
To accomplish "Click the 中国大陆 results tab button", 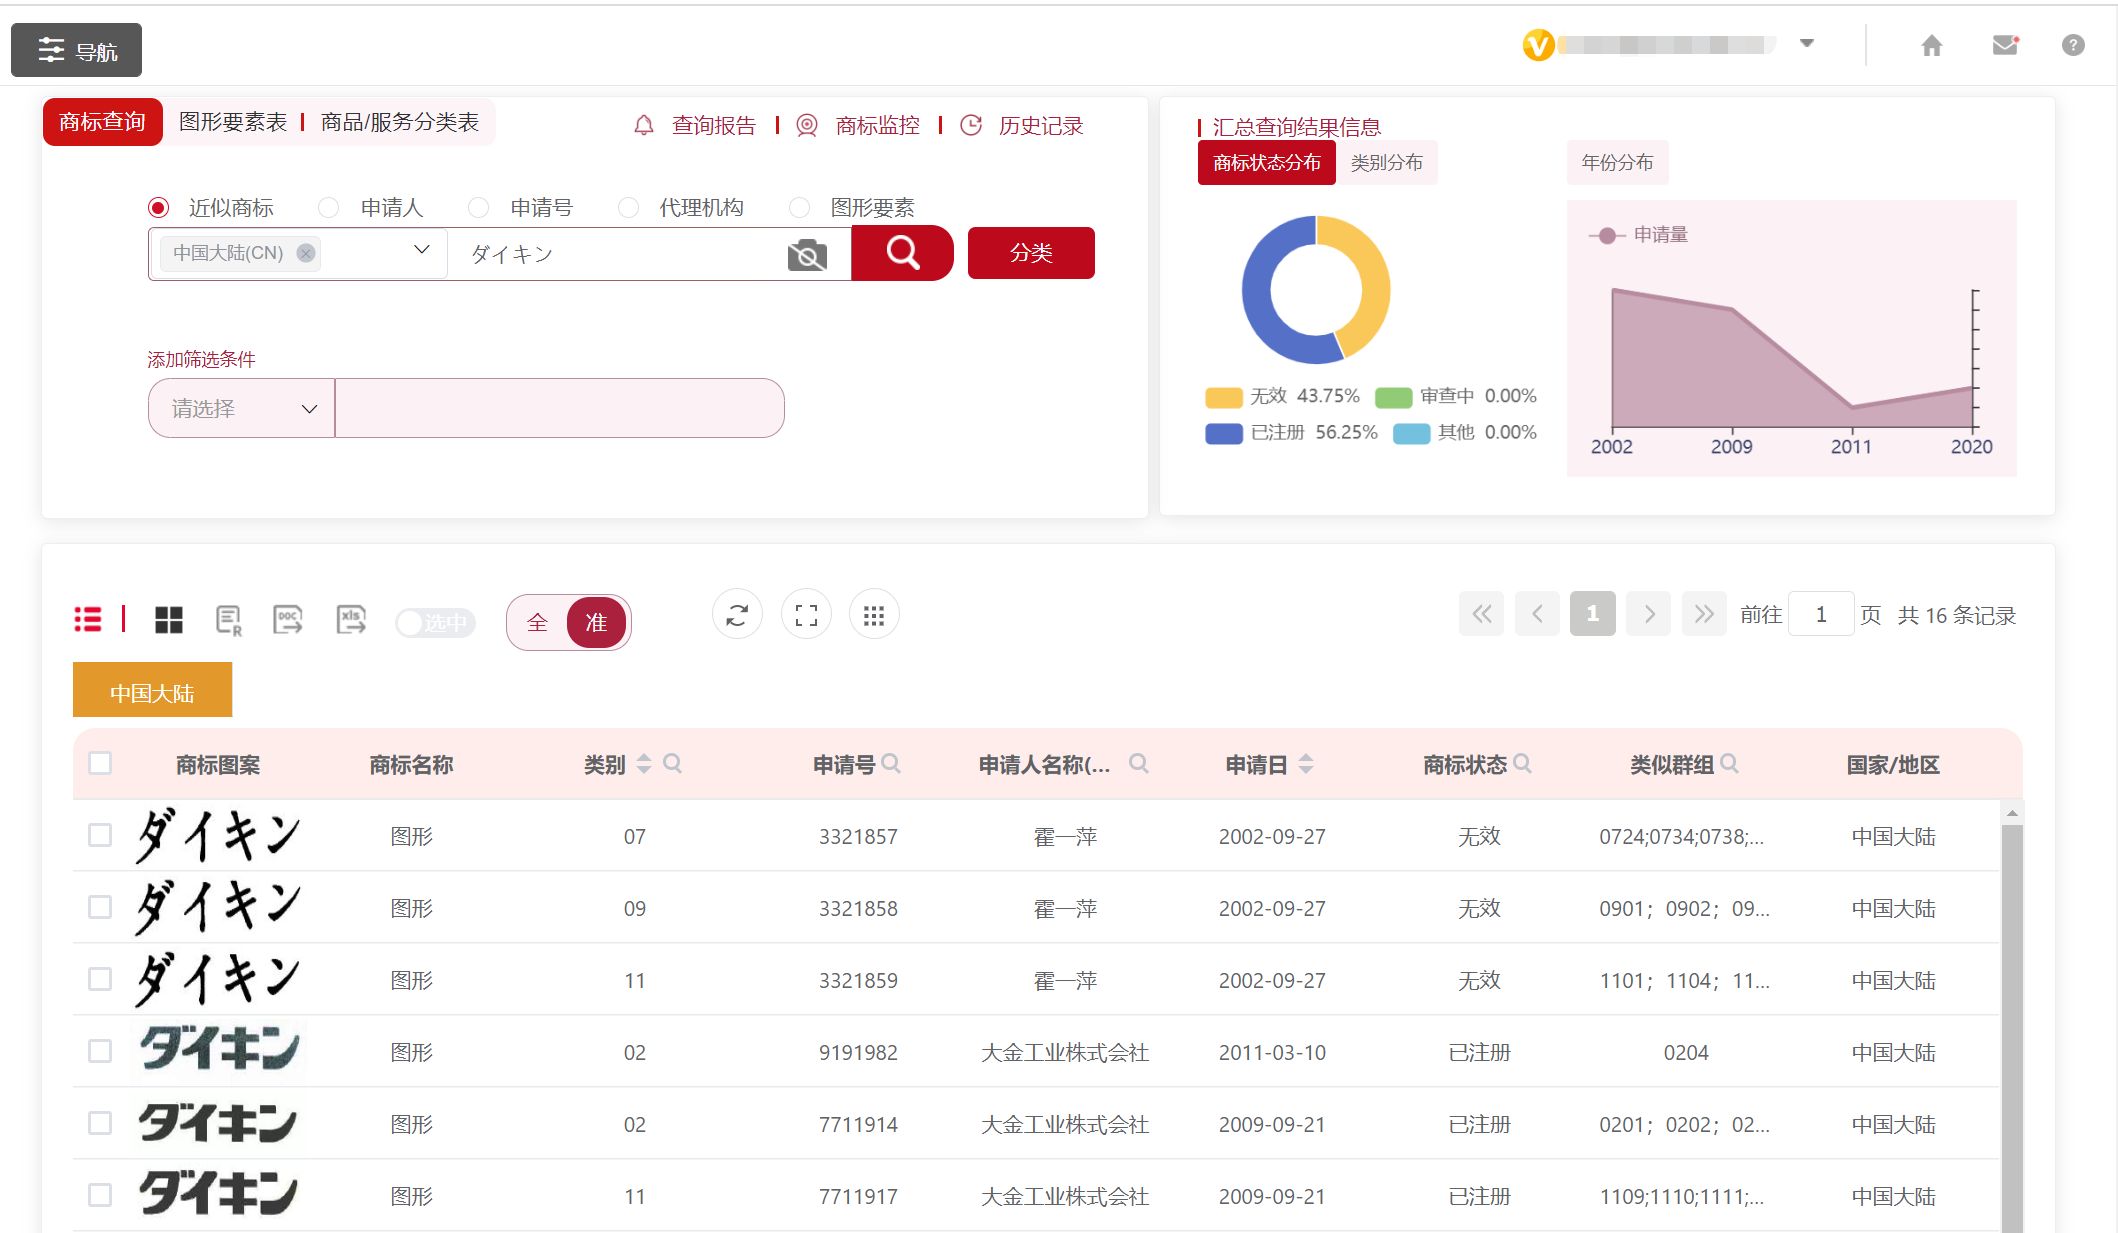I will (x=152, y=690).
